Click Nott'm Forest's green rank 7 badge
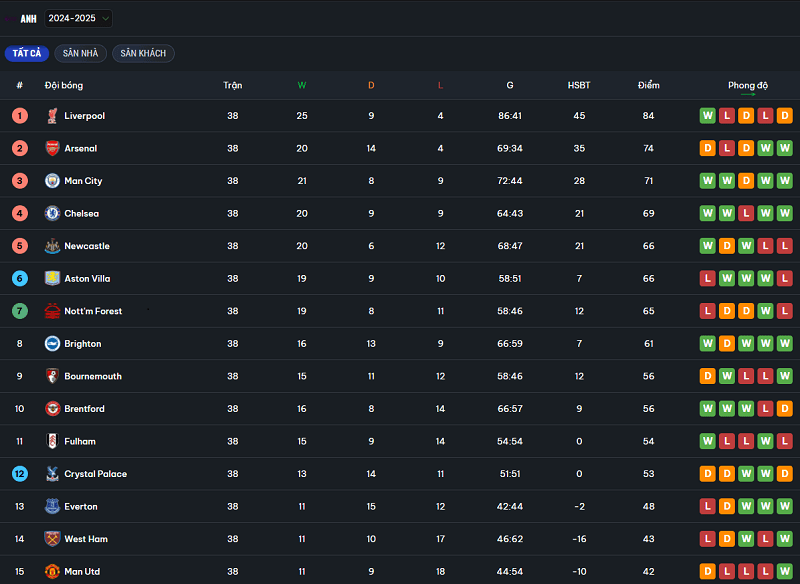The width and height of the screenshot is (800, 584). 20,311
